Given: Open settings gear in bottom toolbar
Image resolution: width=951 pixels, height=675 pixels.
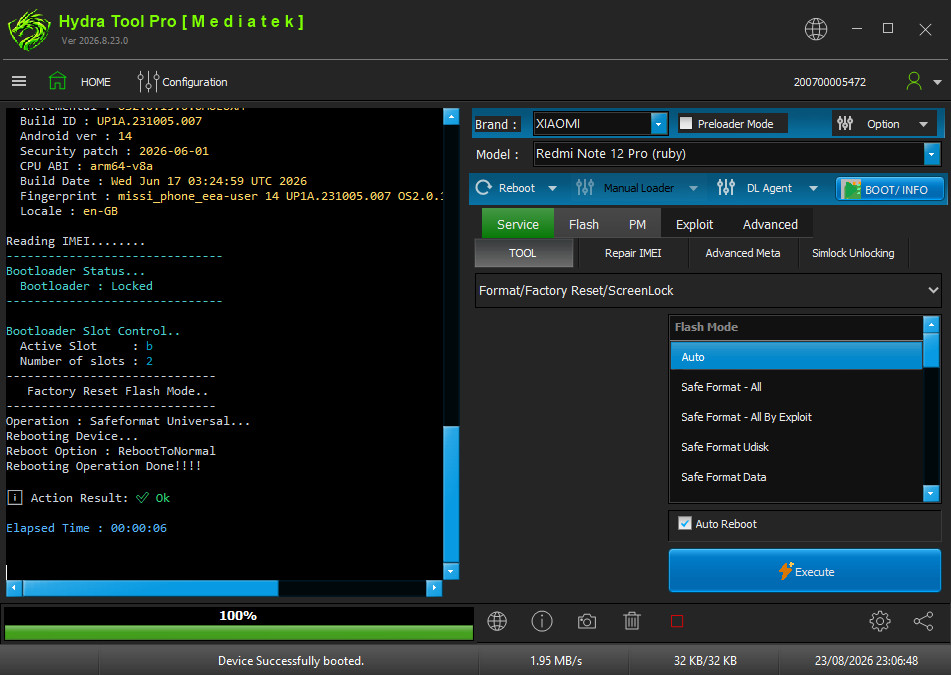Looking at the screenshot, I should click(x=879, y=621).
